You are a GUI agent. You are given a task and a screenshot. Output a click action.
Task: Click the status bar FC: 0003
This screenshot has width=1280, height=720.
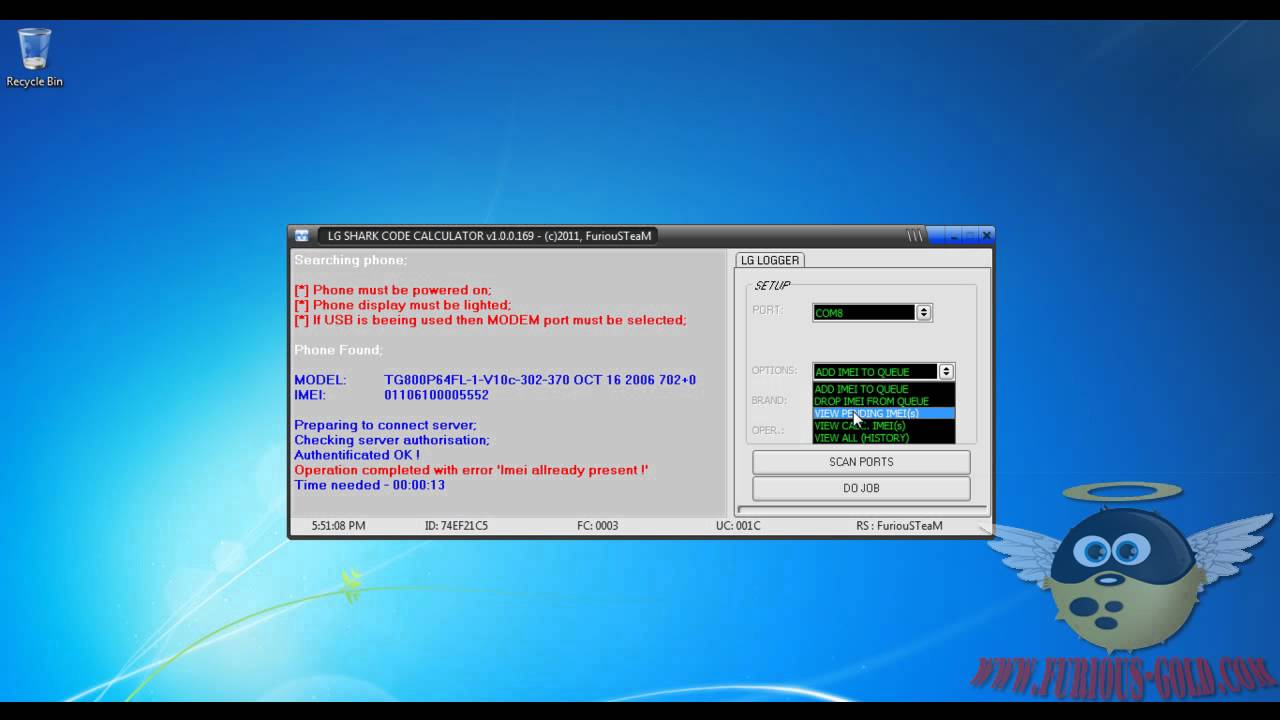click(597, 526)
